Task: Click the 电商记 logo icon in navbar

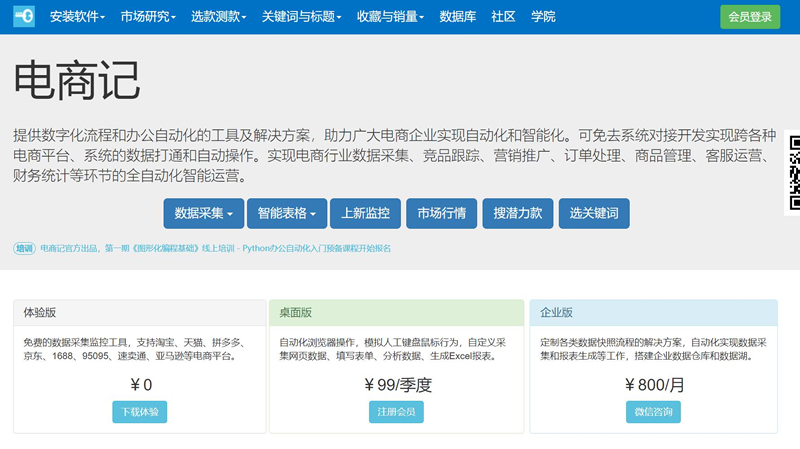Action: click(x=23, y=16)
